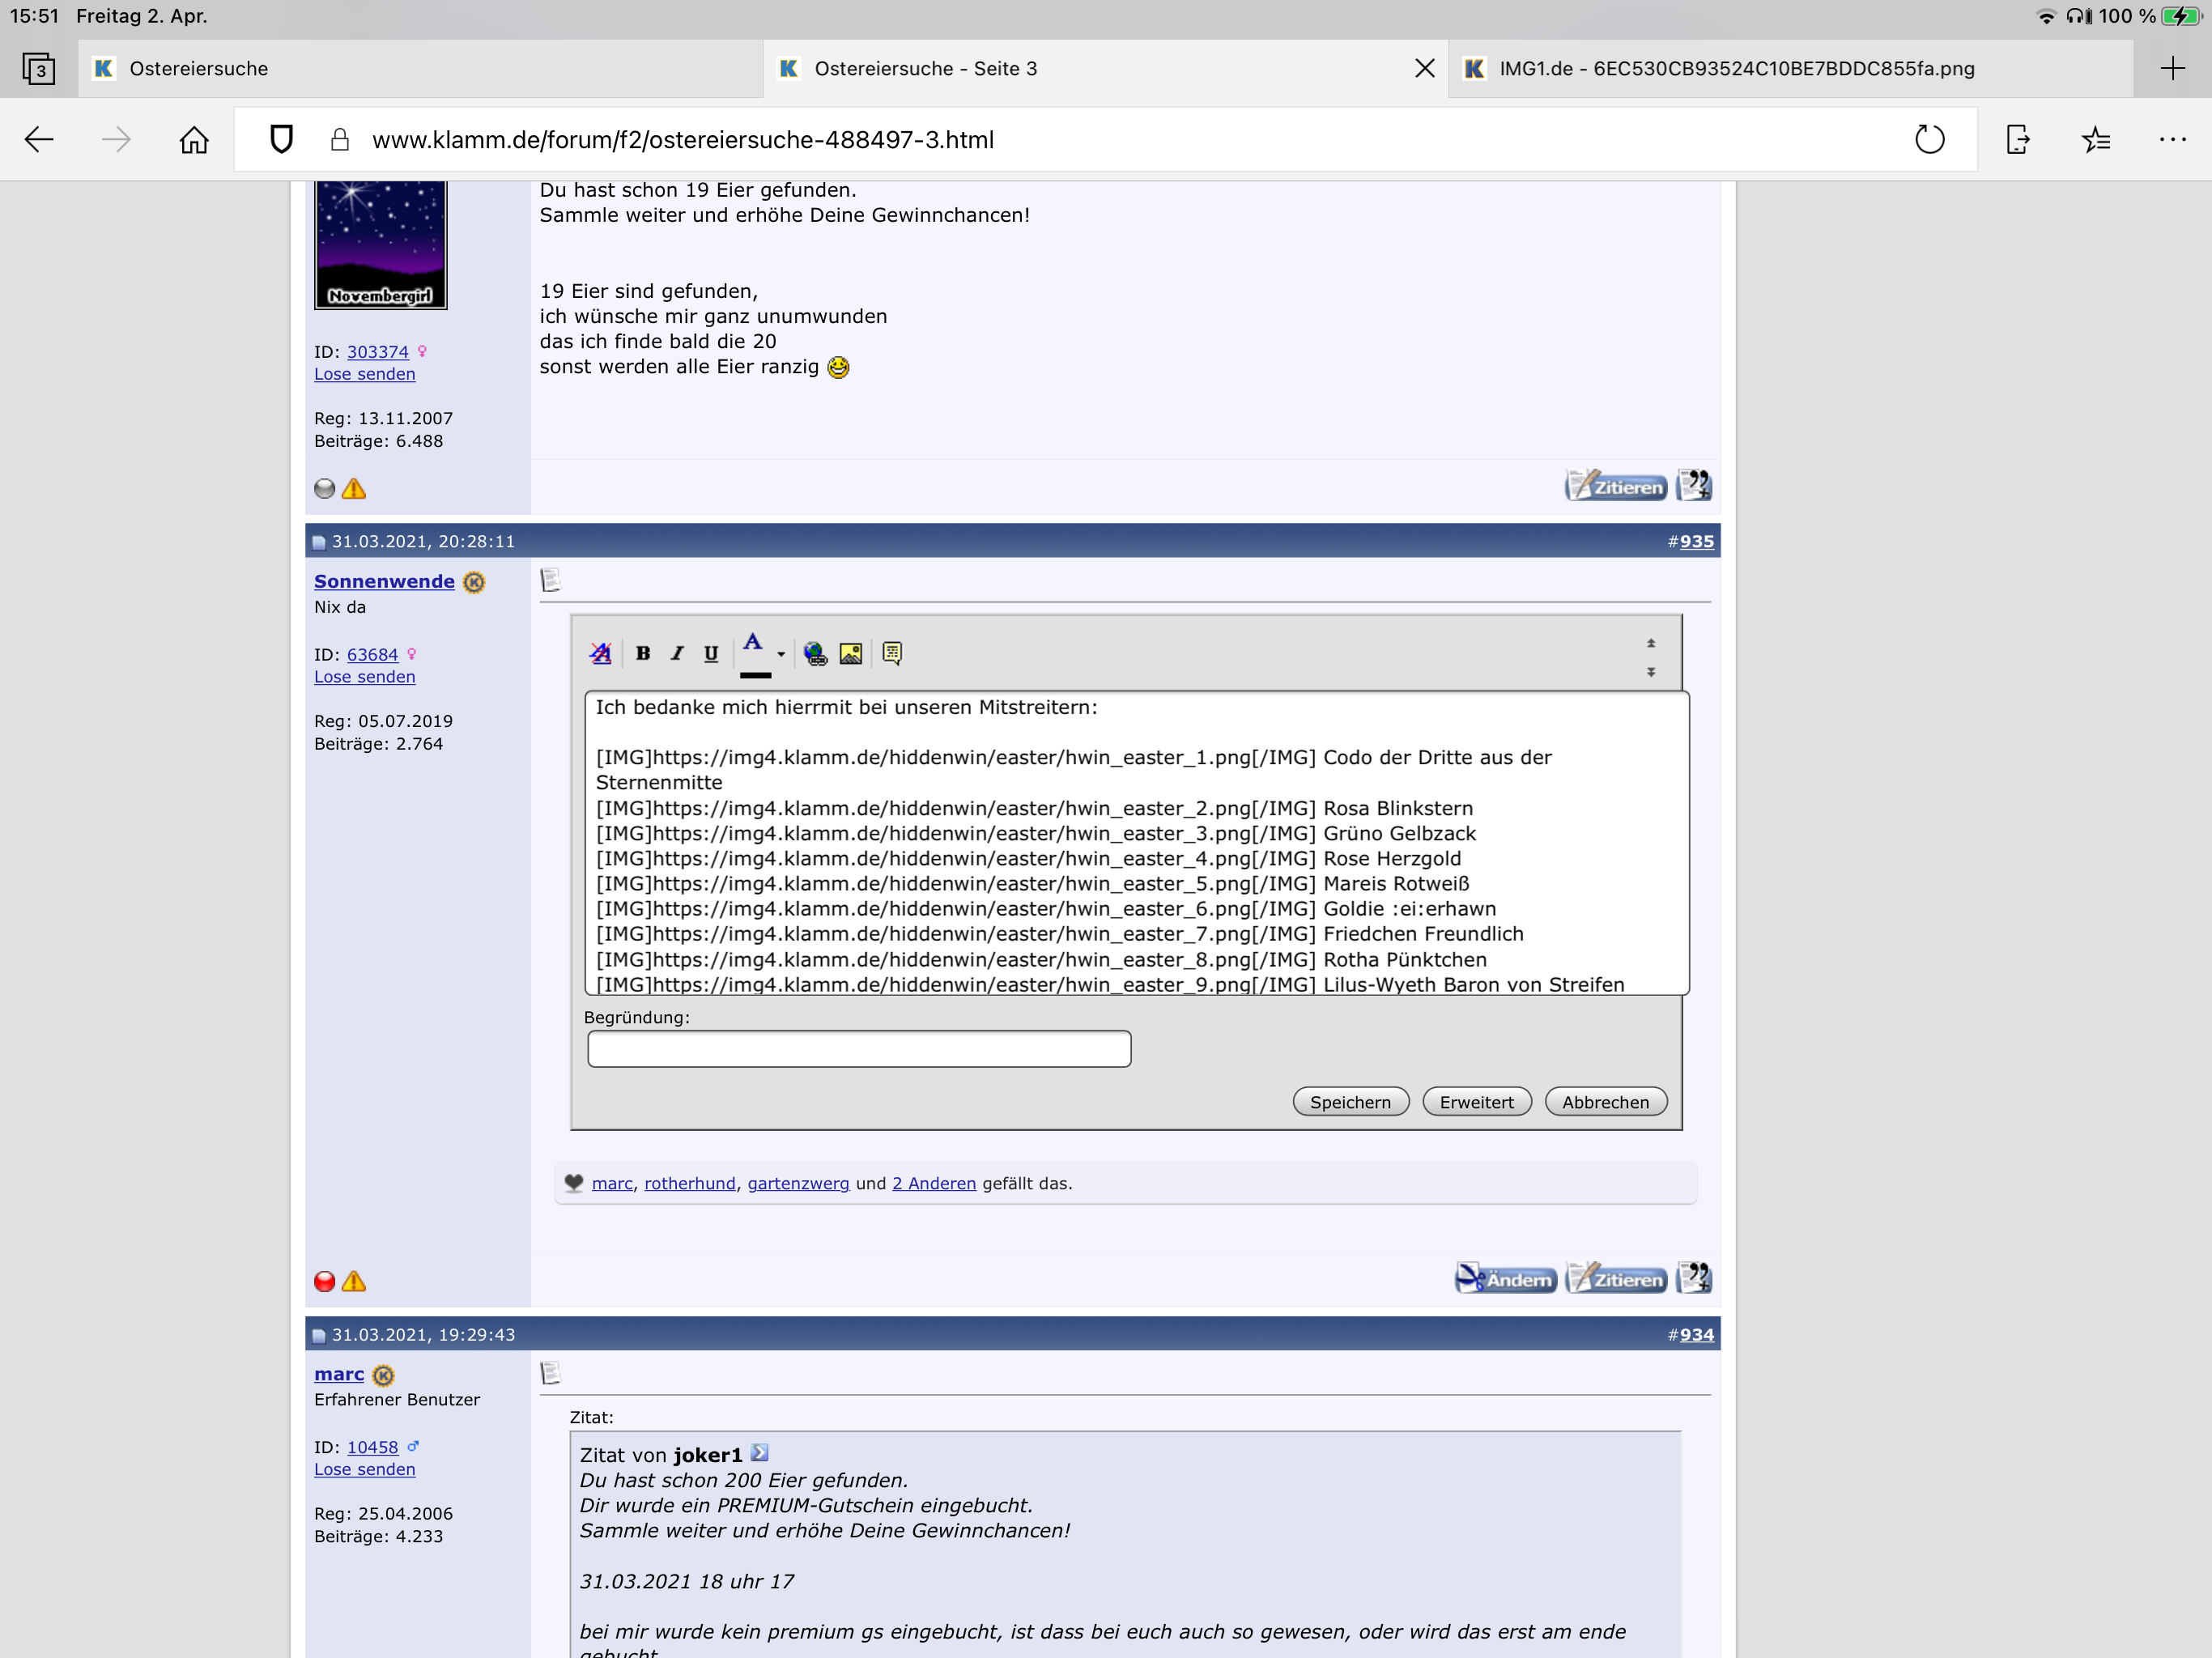This screenshot has width=2212, height=1658.
Task: Switch to the IMG1.de browser tab
Action: pos(1736,68)
